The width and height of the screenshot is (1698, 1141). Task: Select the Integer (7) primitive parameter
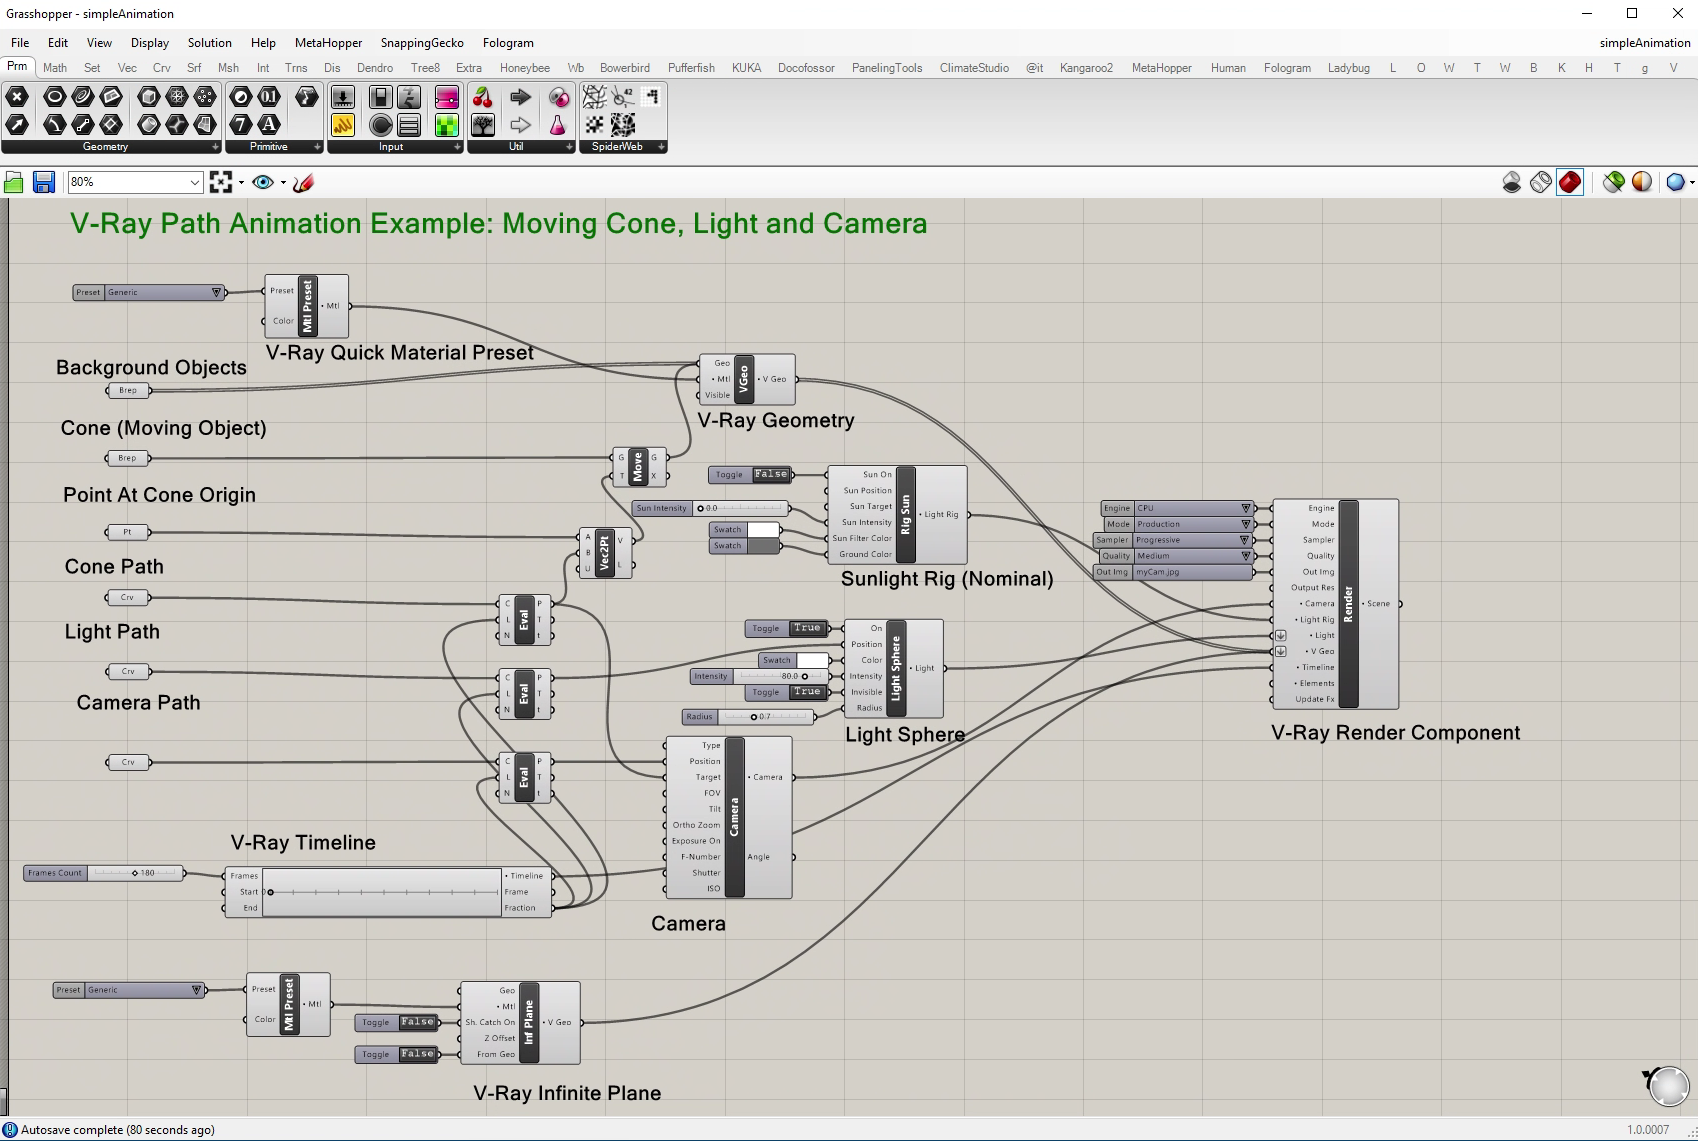pyautogui.click(x=241, y=124)
